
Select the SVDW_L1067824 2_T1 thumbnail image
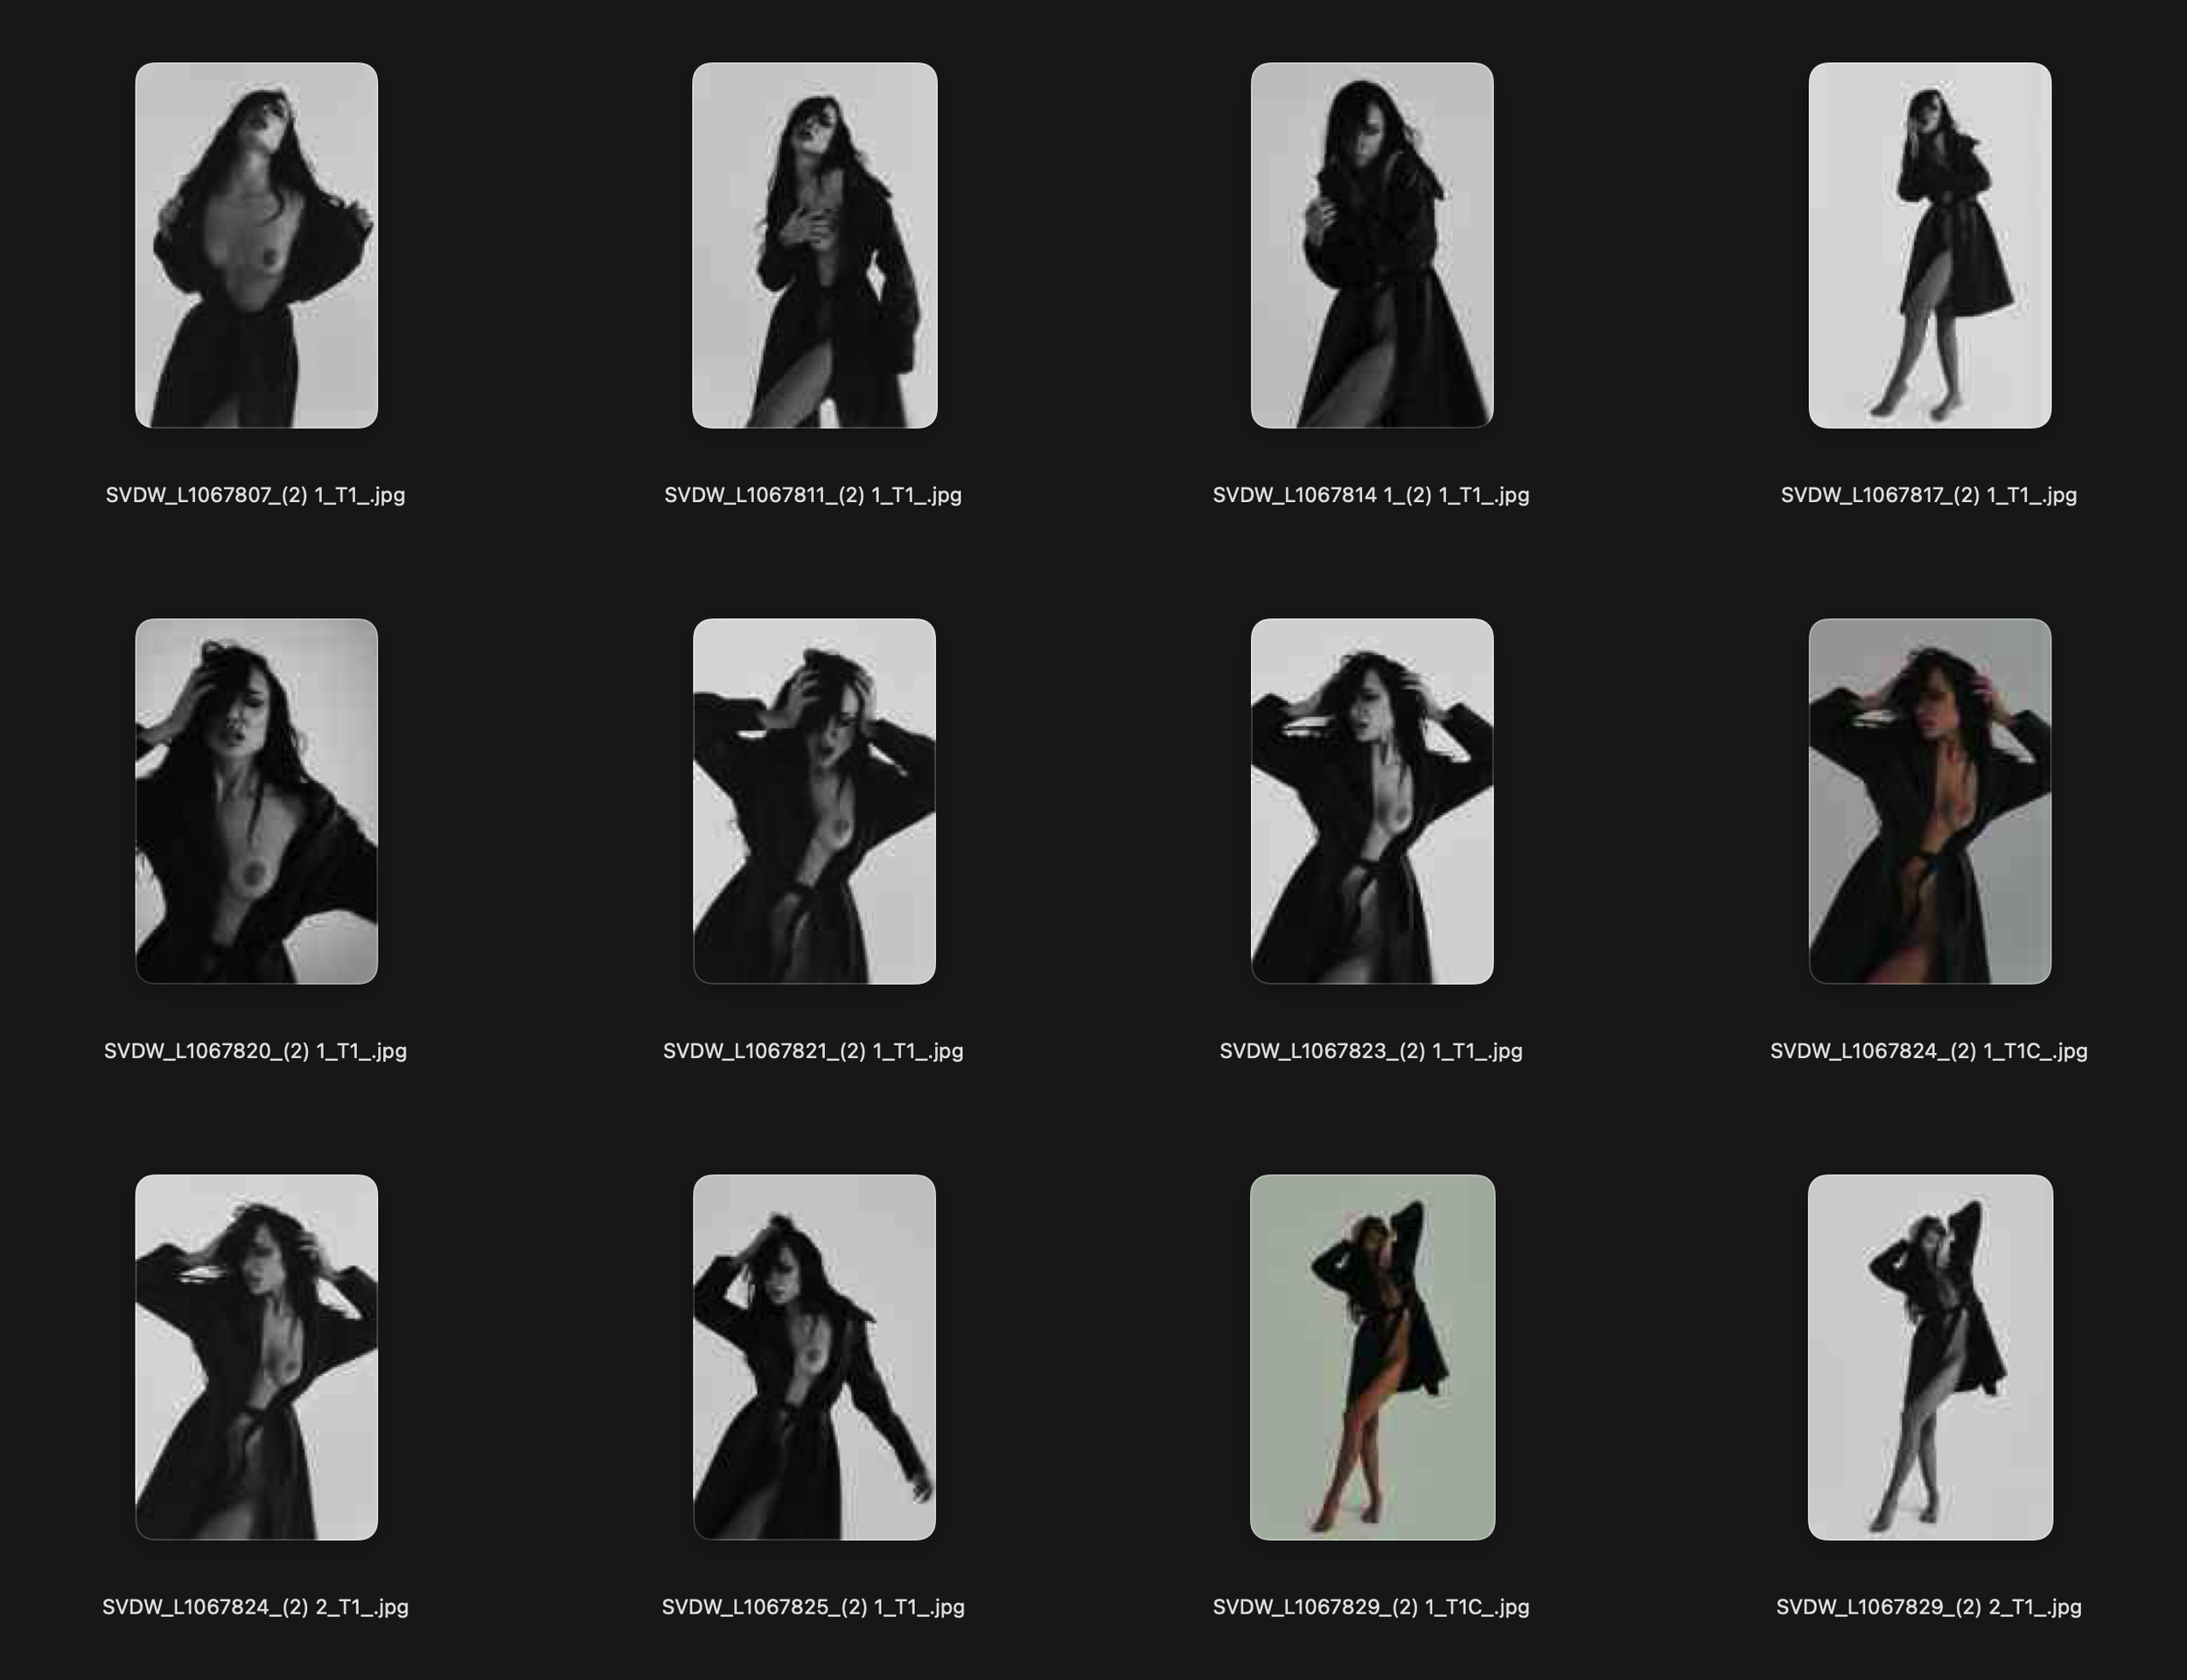(x=256, y=1357)
